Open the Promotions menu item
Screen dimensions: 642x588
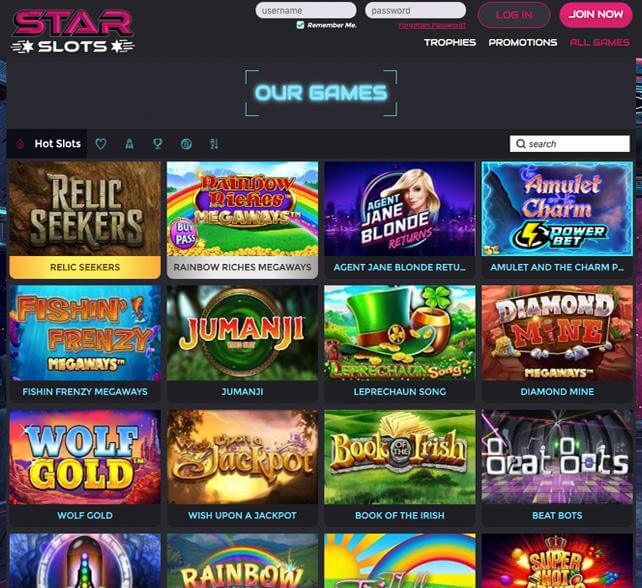(523, 43)
